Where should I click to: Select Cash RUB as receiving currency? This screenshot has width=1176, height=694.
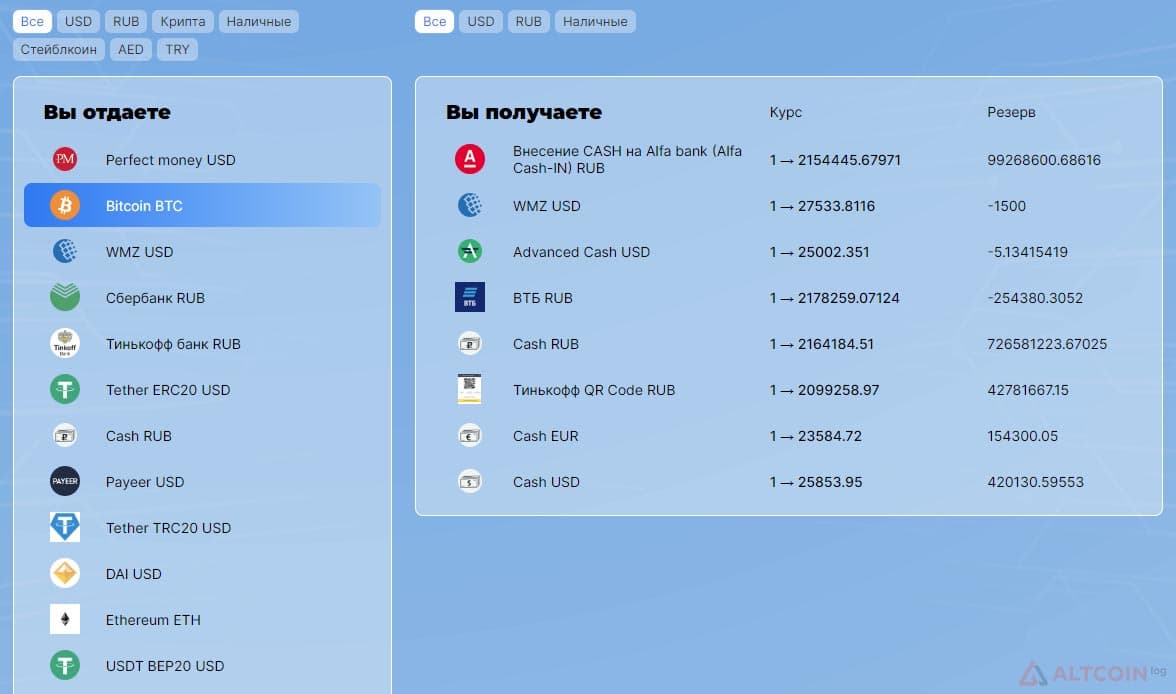(x=789, y=344)
